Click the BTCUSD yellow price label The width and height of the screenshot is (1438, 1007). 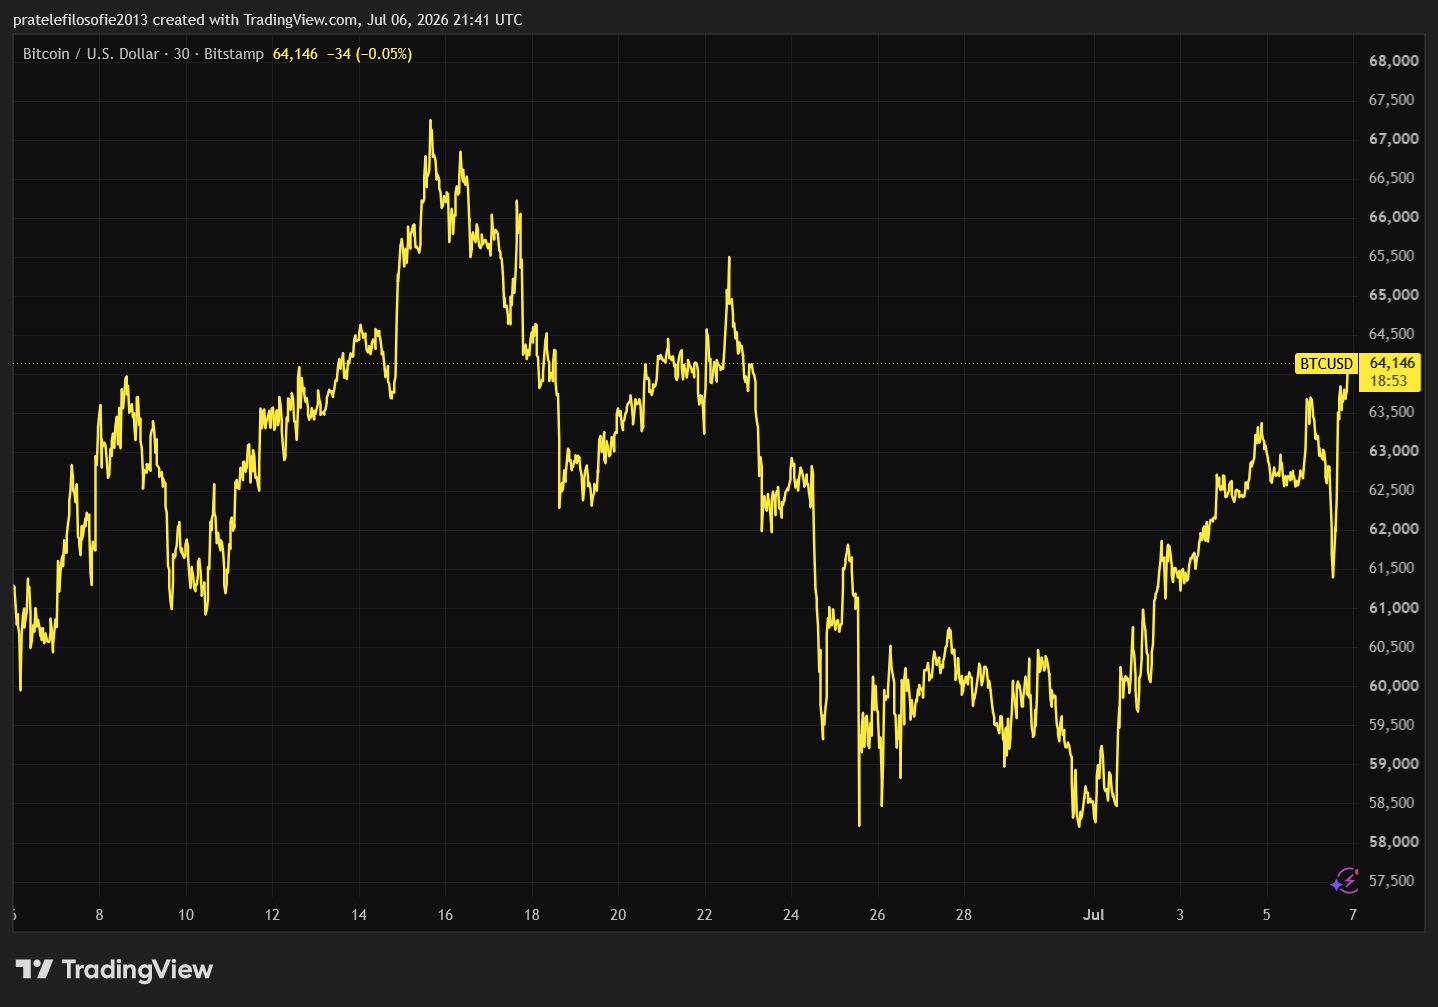pos(1326,364)
